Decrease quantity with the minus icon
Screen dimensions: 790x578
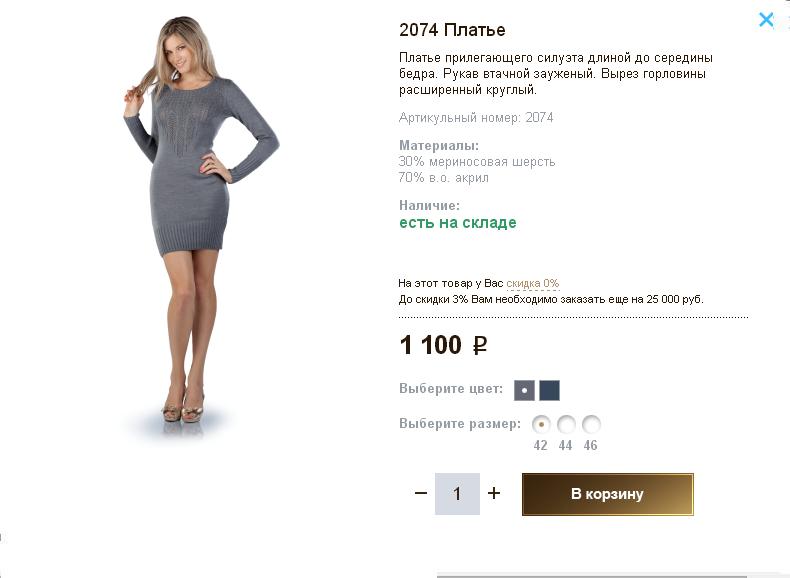pyautogui.click(x=420, y=494)
